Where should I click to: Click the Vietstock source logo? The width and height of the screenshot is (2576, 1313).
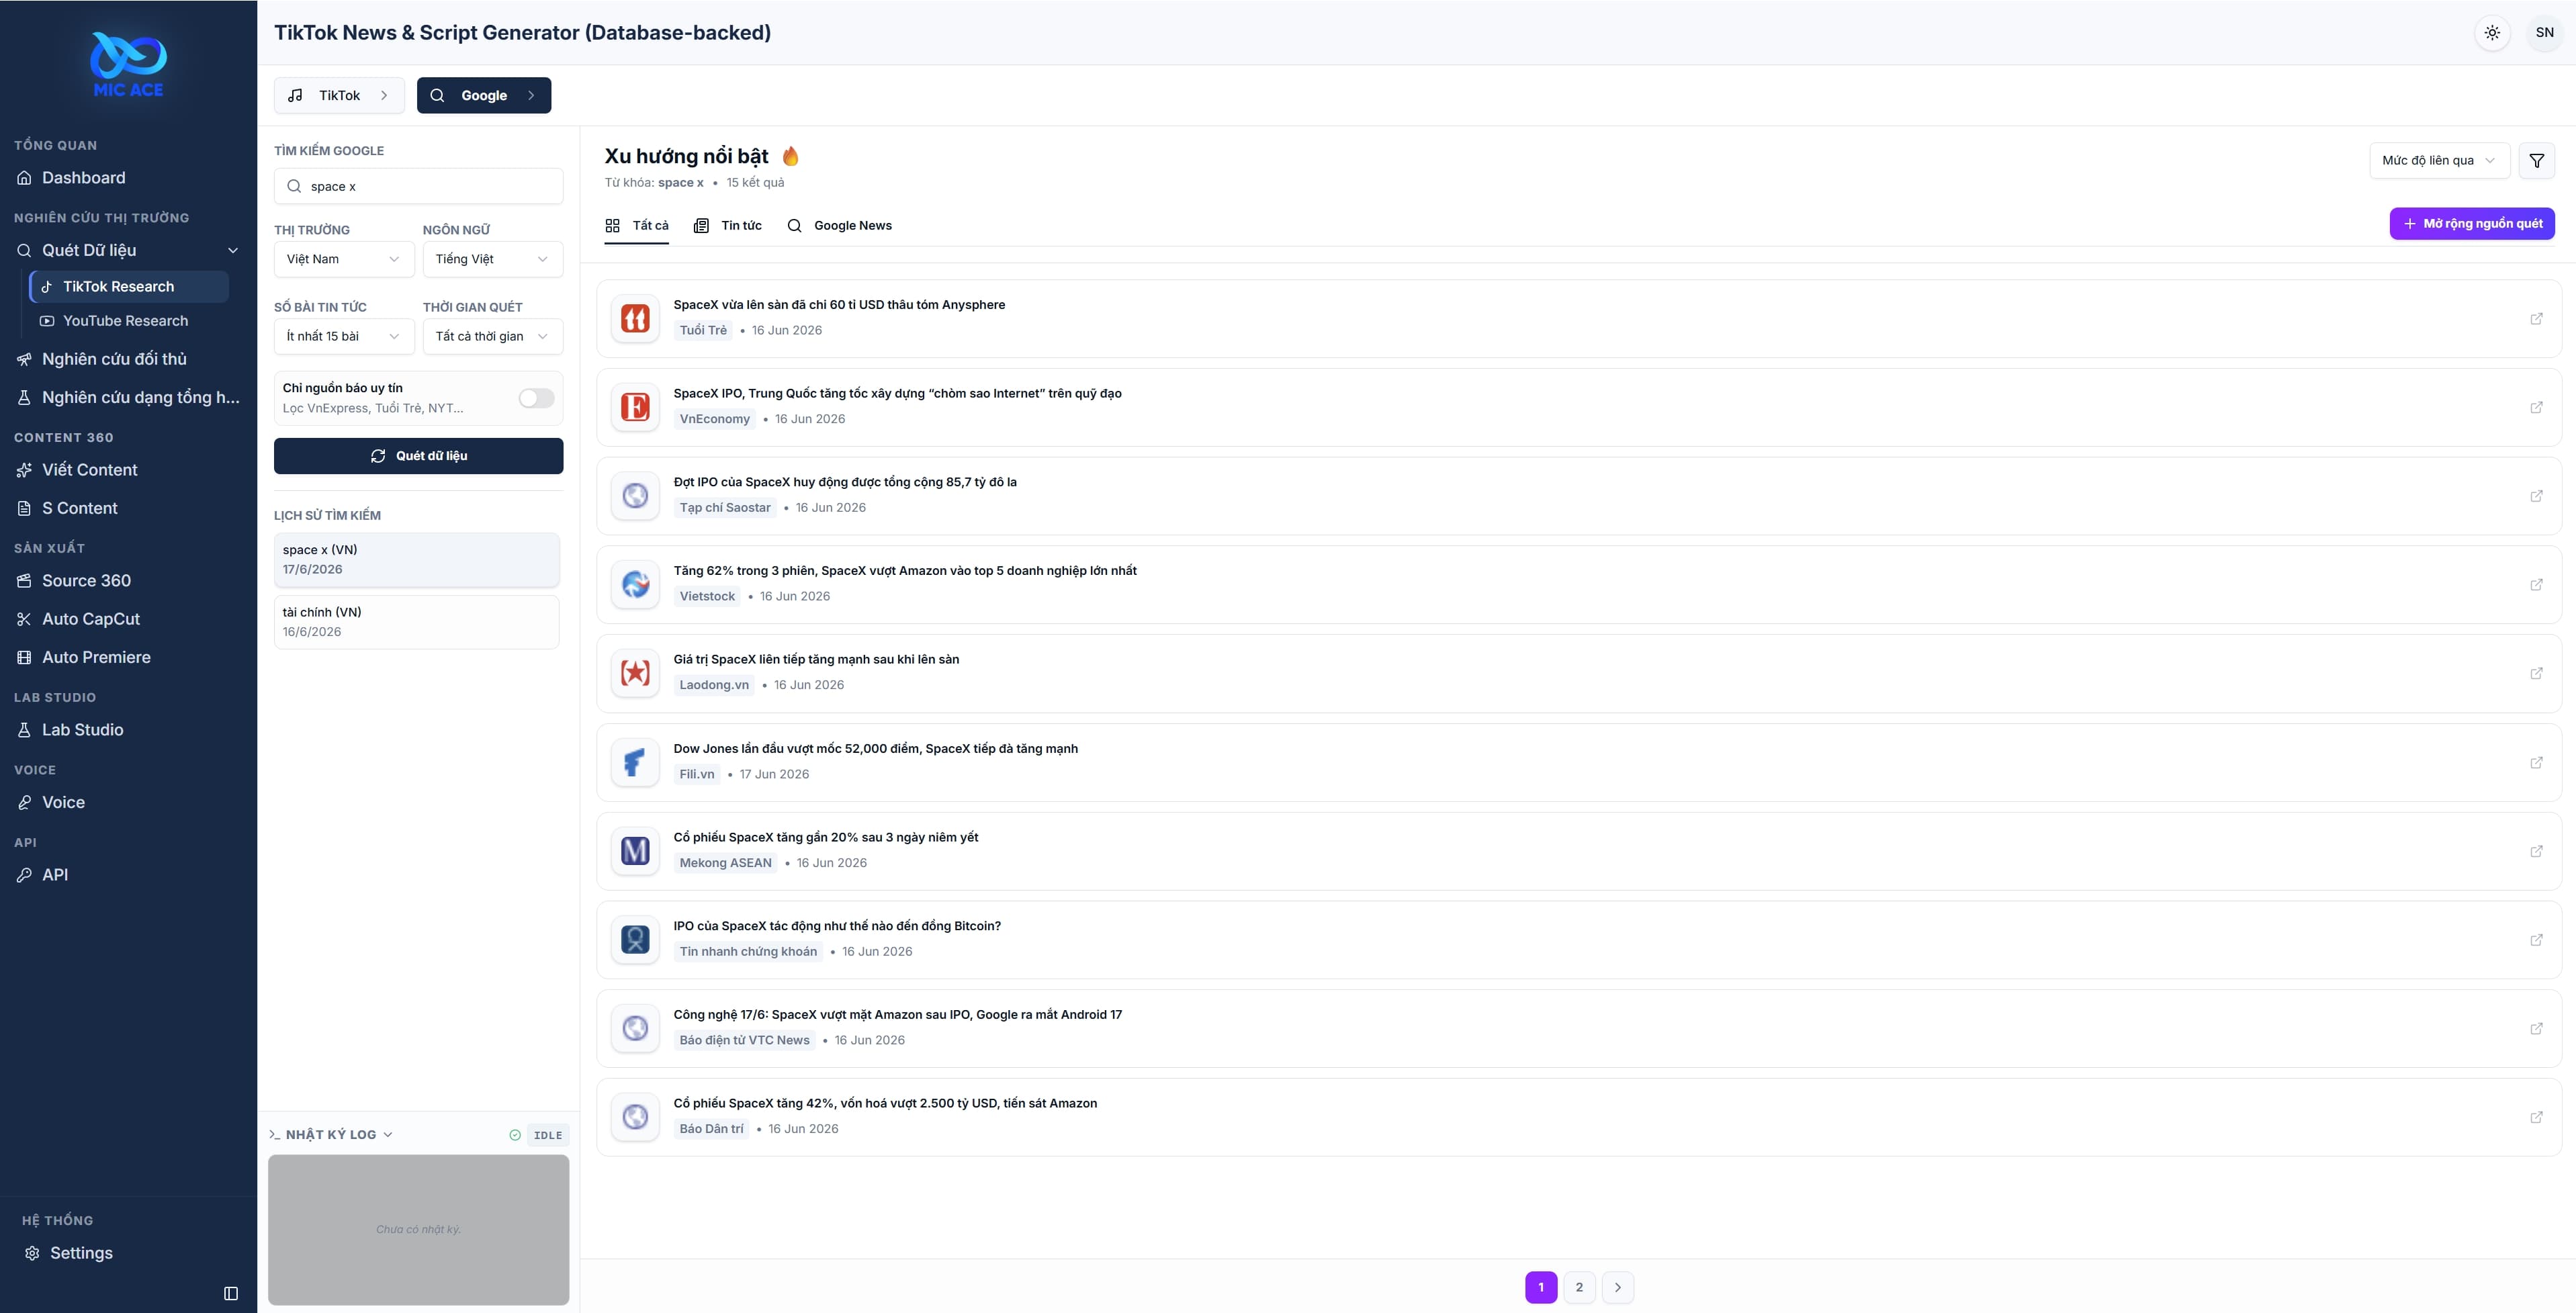[x=635, y=584]
